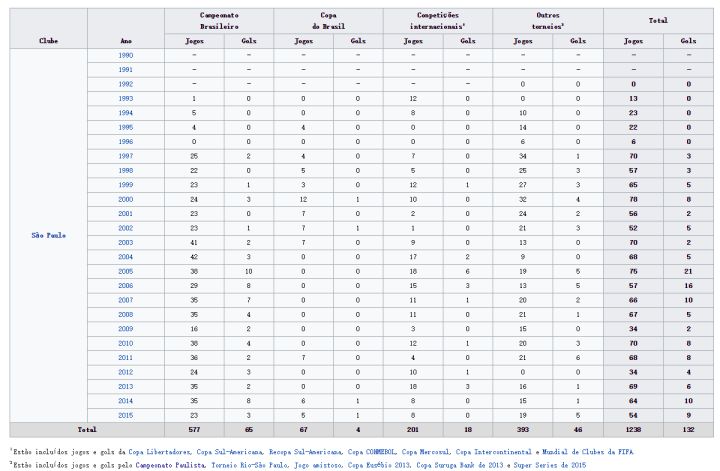The width and height of the screenshot is (720, 471).
Task: Click the 1990 year link
Action: point(125,56)
